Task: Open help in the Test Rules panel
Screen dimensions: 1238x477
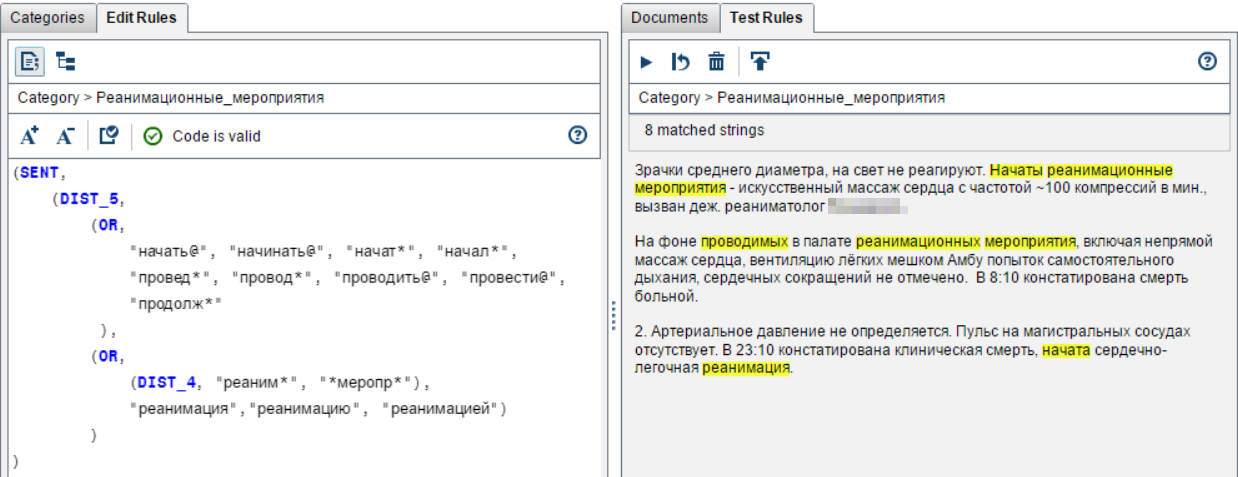Action: [x=1207, y=62]
